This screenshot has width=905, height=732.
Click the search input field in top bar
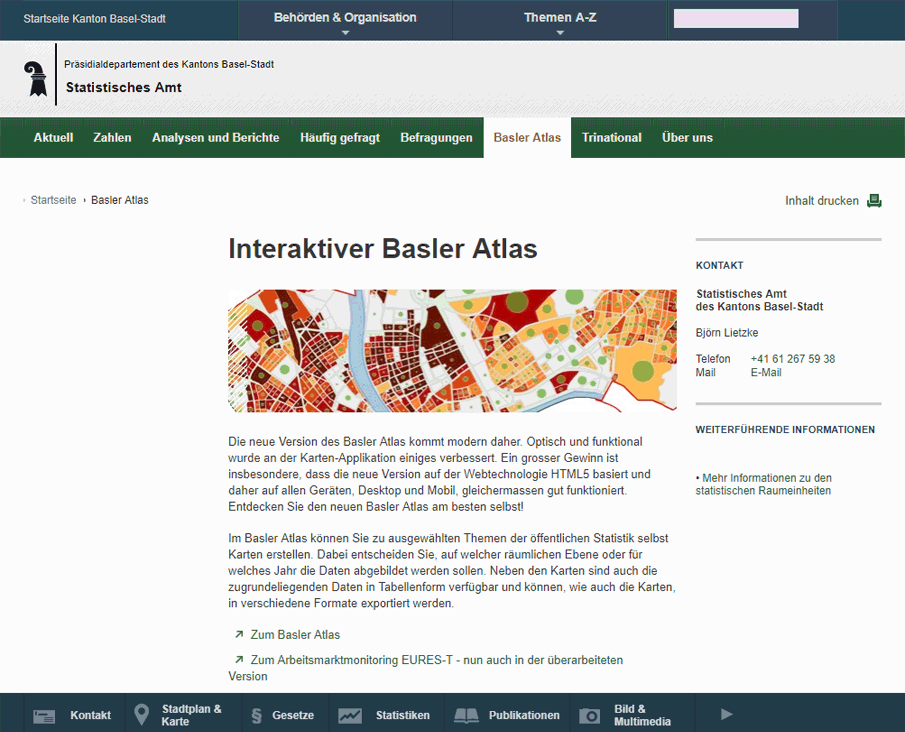pos(736,18)
